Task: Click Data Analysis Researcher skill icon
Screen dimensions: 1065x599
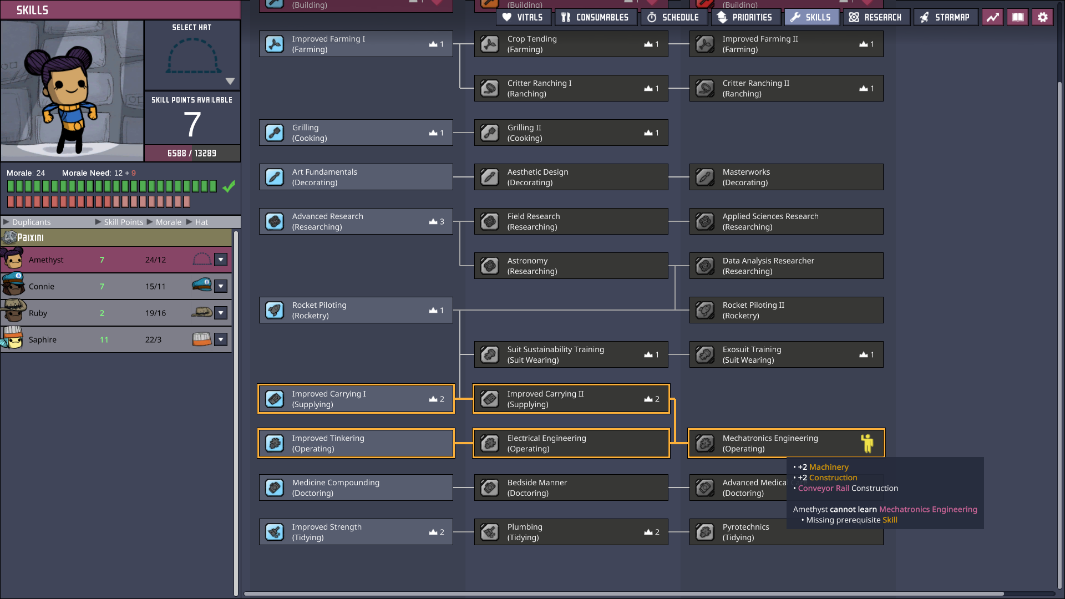Action: (x=705, y=266)
